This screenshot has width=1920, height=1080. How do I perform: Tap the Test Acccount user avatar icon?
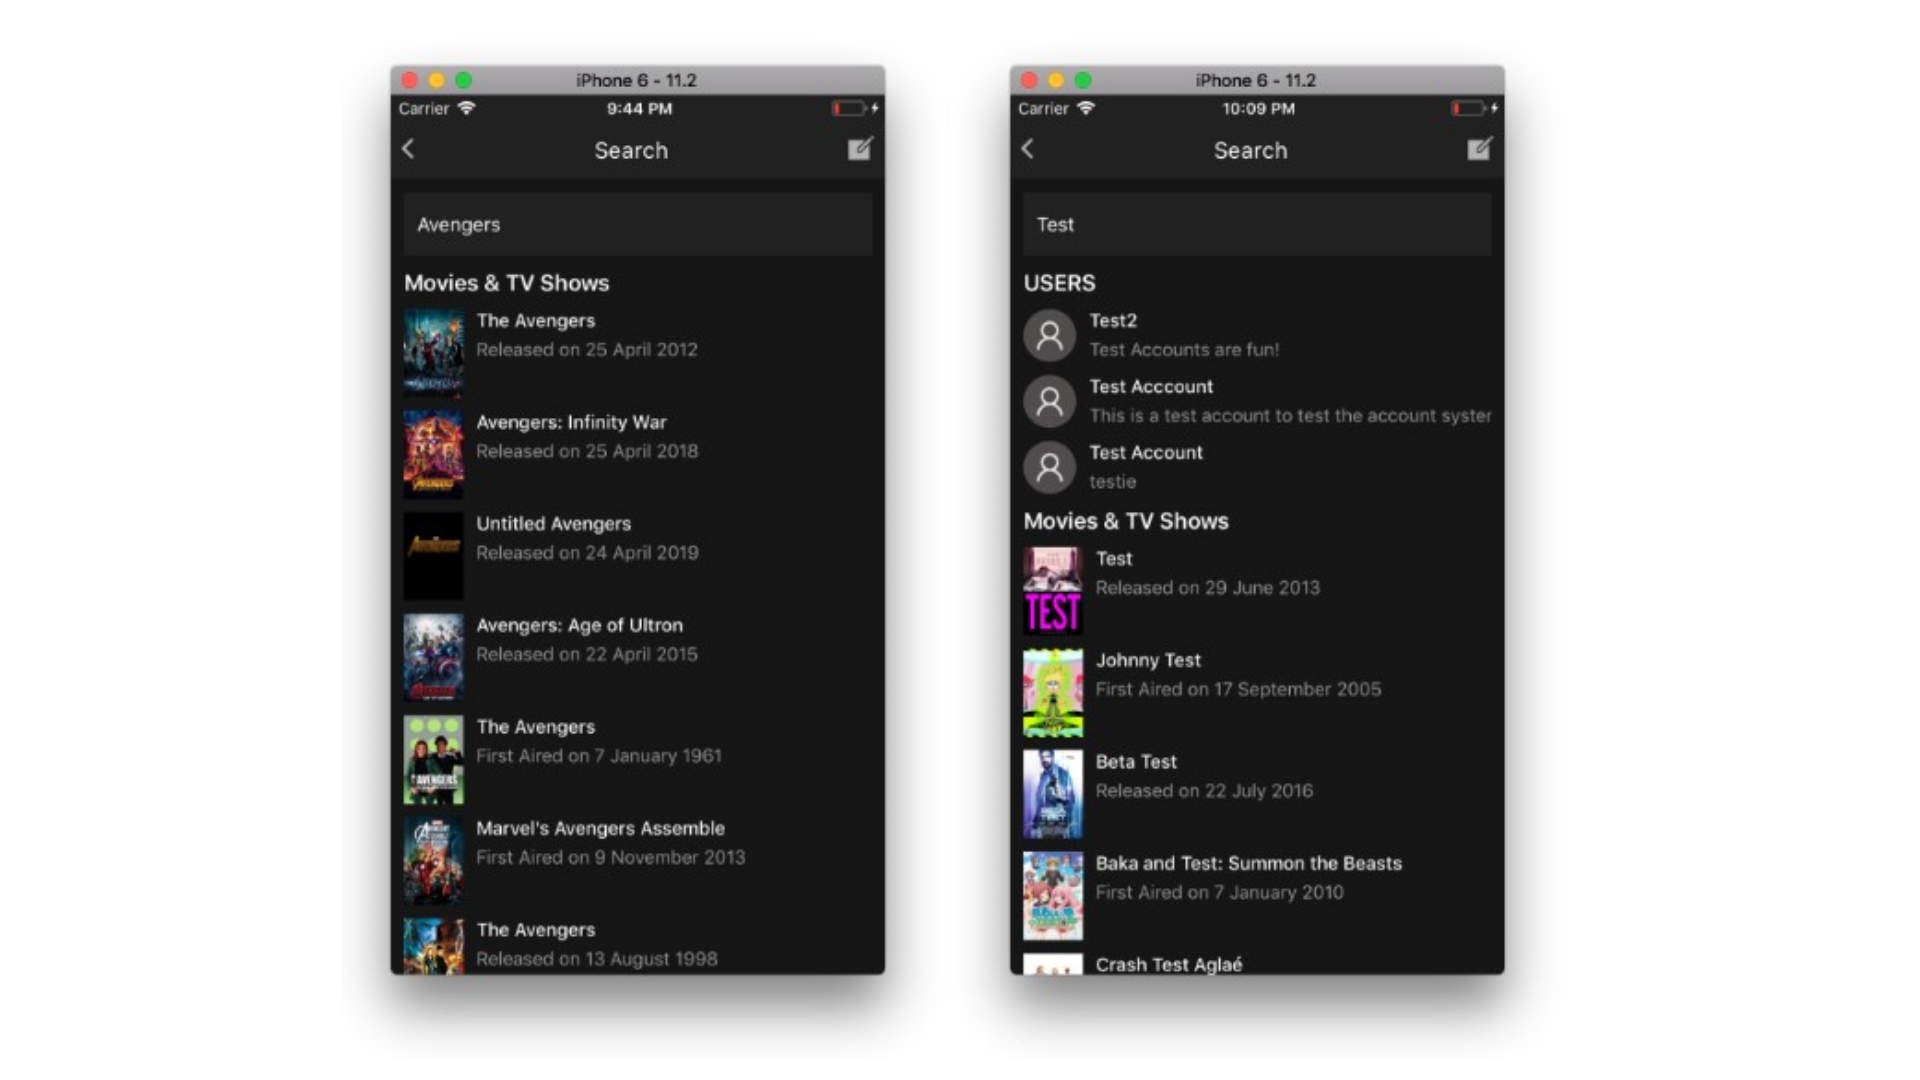1049,401
